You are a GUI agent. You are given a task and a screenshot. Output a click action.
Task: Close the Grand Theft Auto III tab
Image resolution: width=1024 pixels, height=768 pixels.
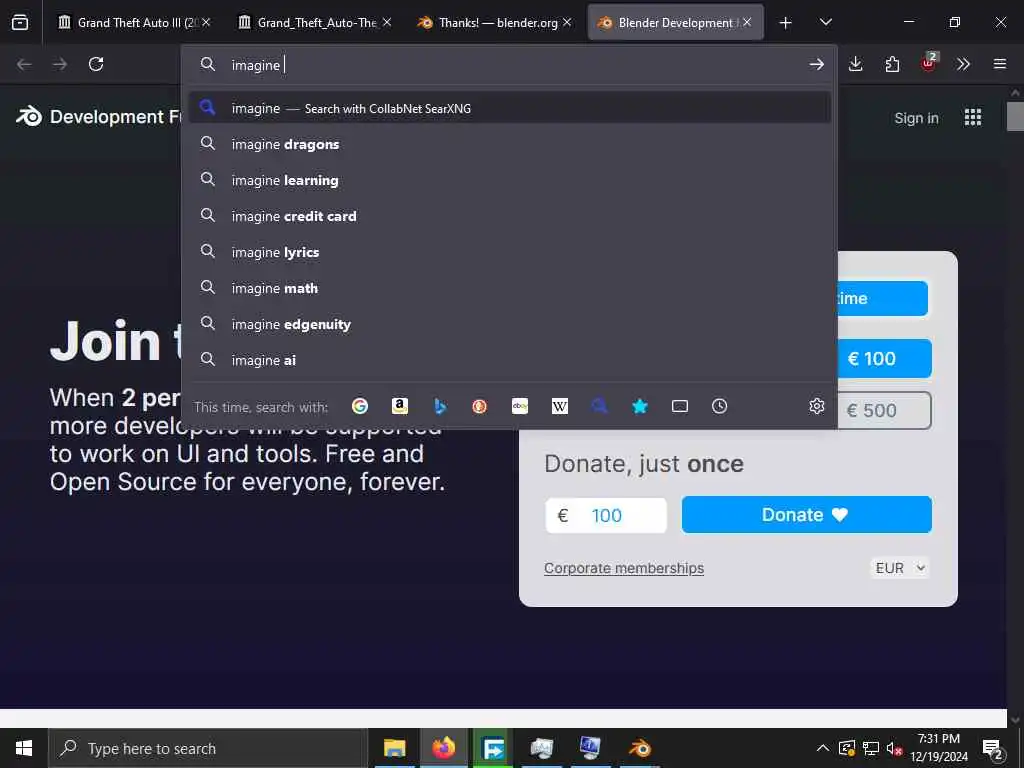[206, 22]
